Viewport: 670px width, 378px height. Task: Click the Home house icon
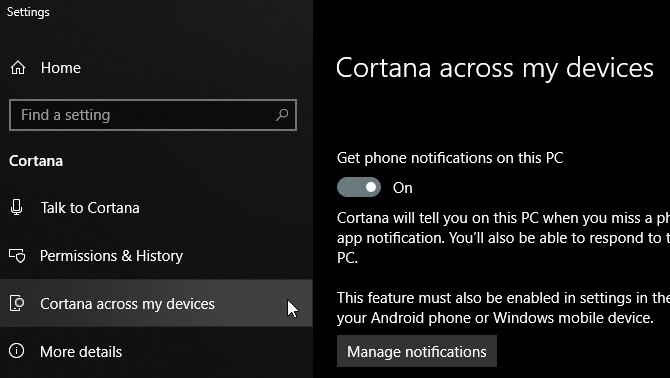(x=18, y=67)
